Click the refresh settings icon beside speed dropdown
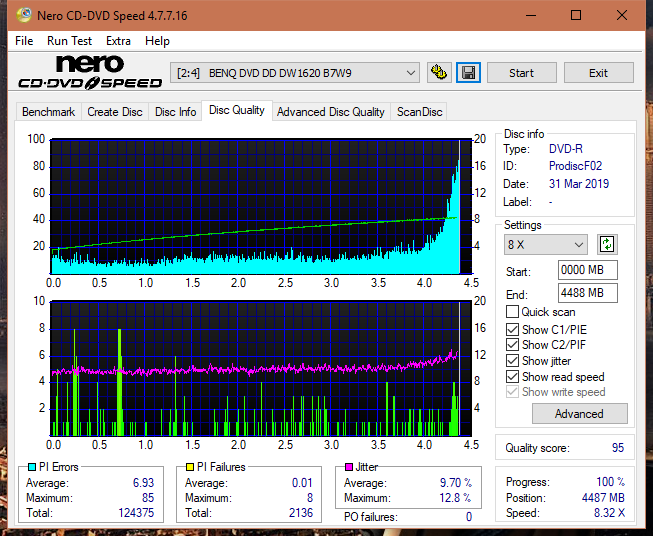 607,244
